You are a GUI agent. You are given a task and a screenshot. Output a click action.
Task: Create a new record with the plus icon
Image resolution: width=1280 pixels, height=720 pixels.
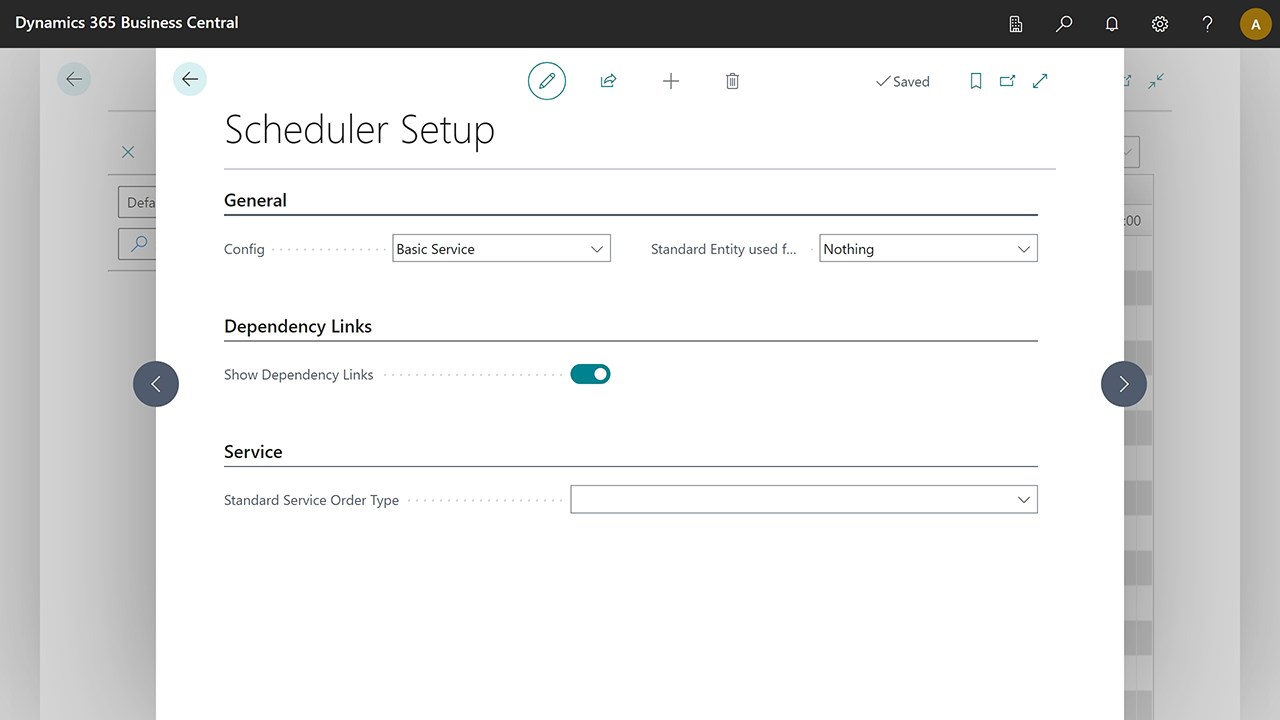[x=670, y=80]
